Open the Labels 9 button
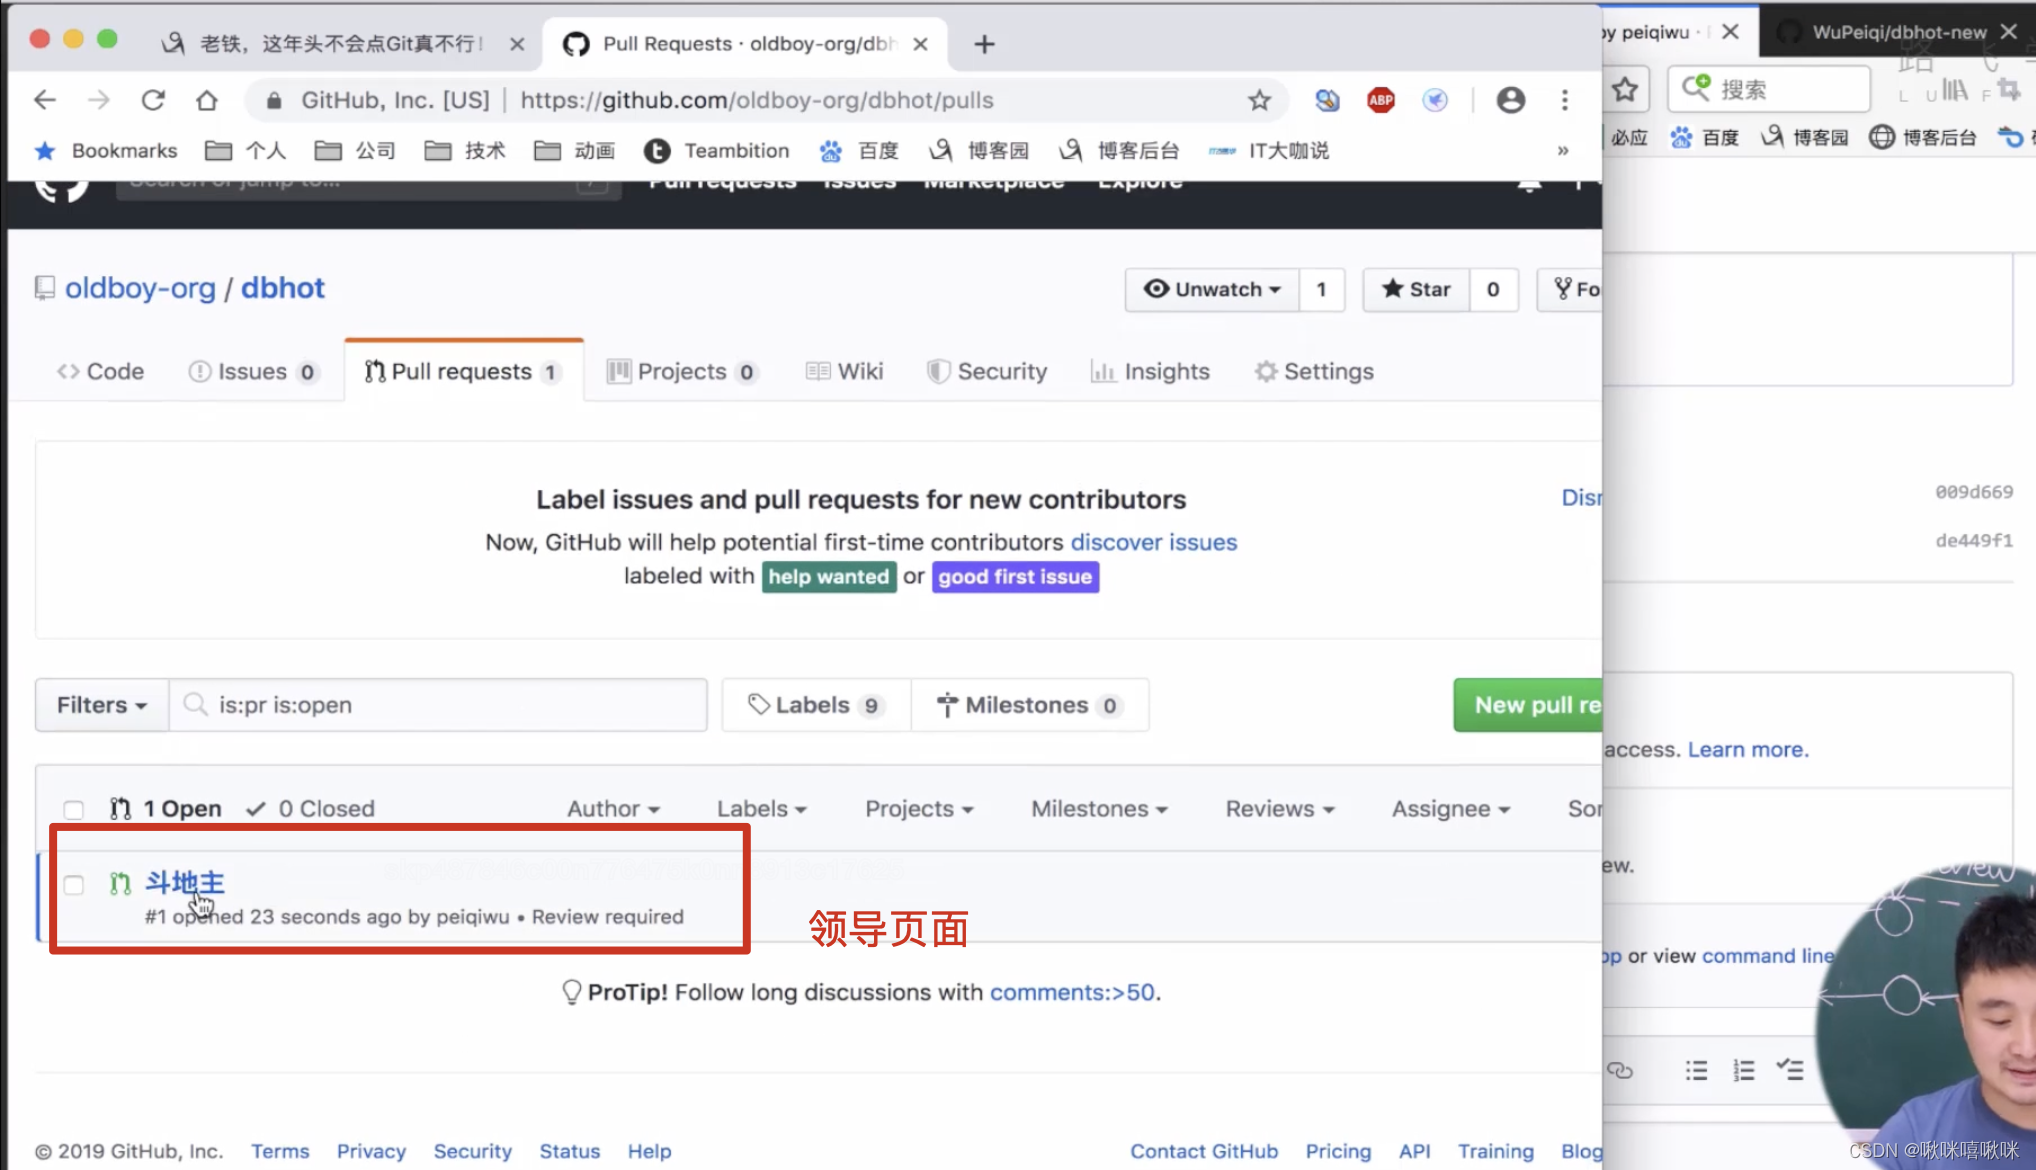This screenshot has height=1170, width=2036. 816,705
